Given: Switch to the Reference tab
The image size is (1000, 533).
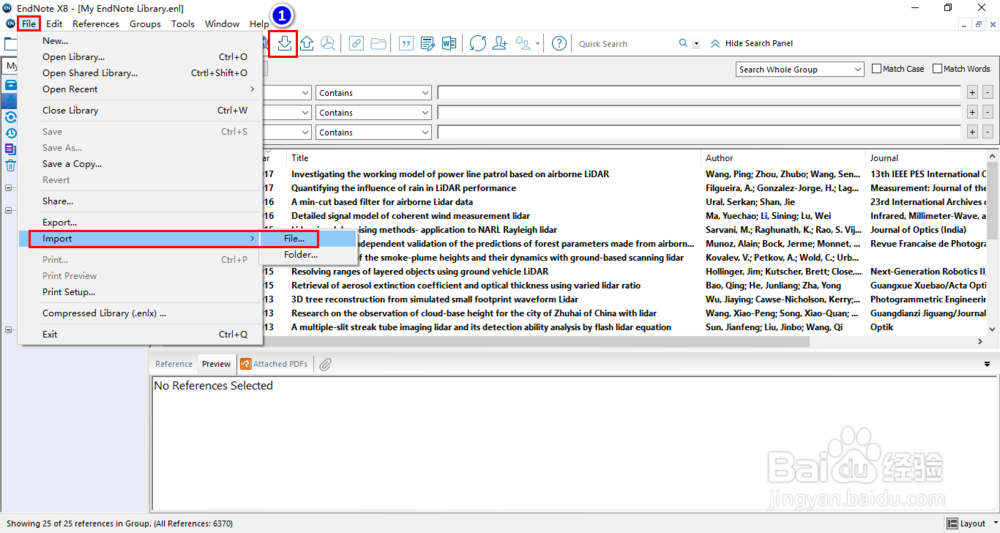Looking at the screenshot, I should (173, 364).
